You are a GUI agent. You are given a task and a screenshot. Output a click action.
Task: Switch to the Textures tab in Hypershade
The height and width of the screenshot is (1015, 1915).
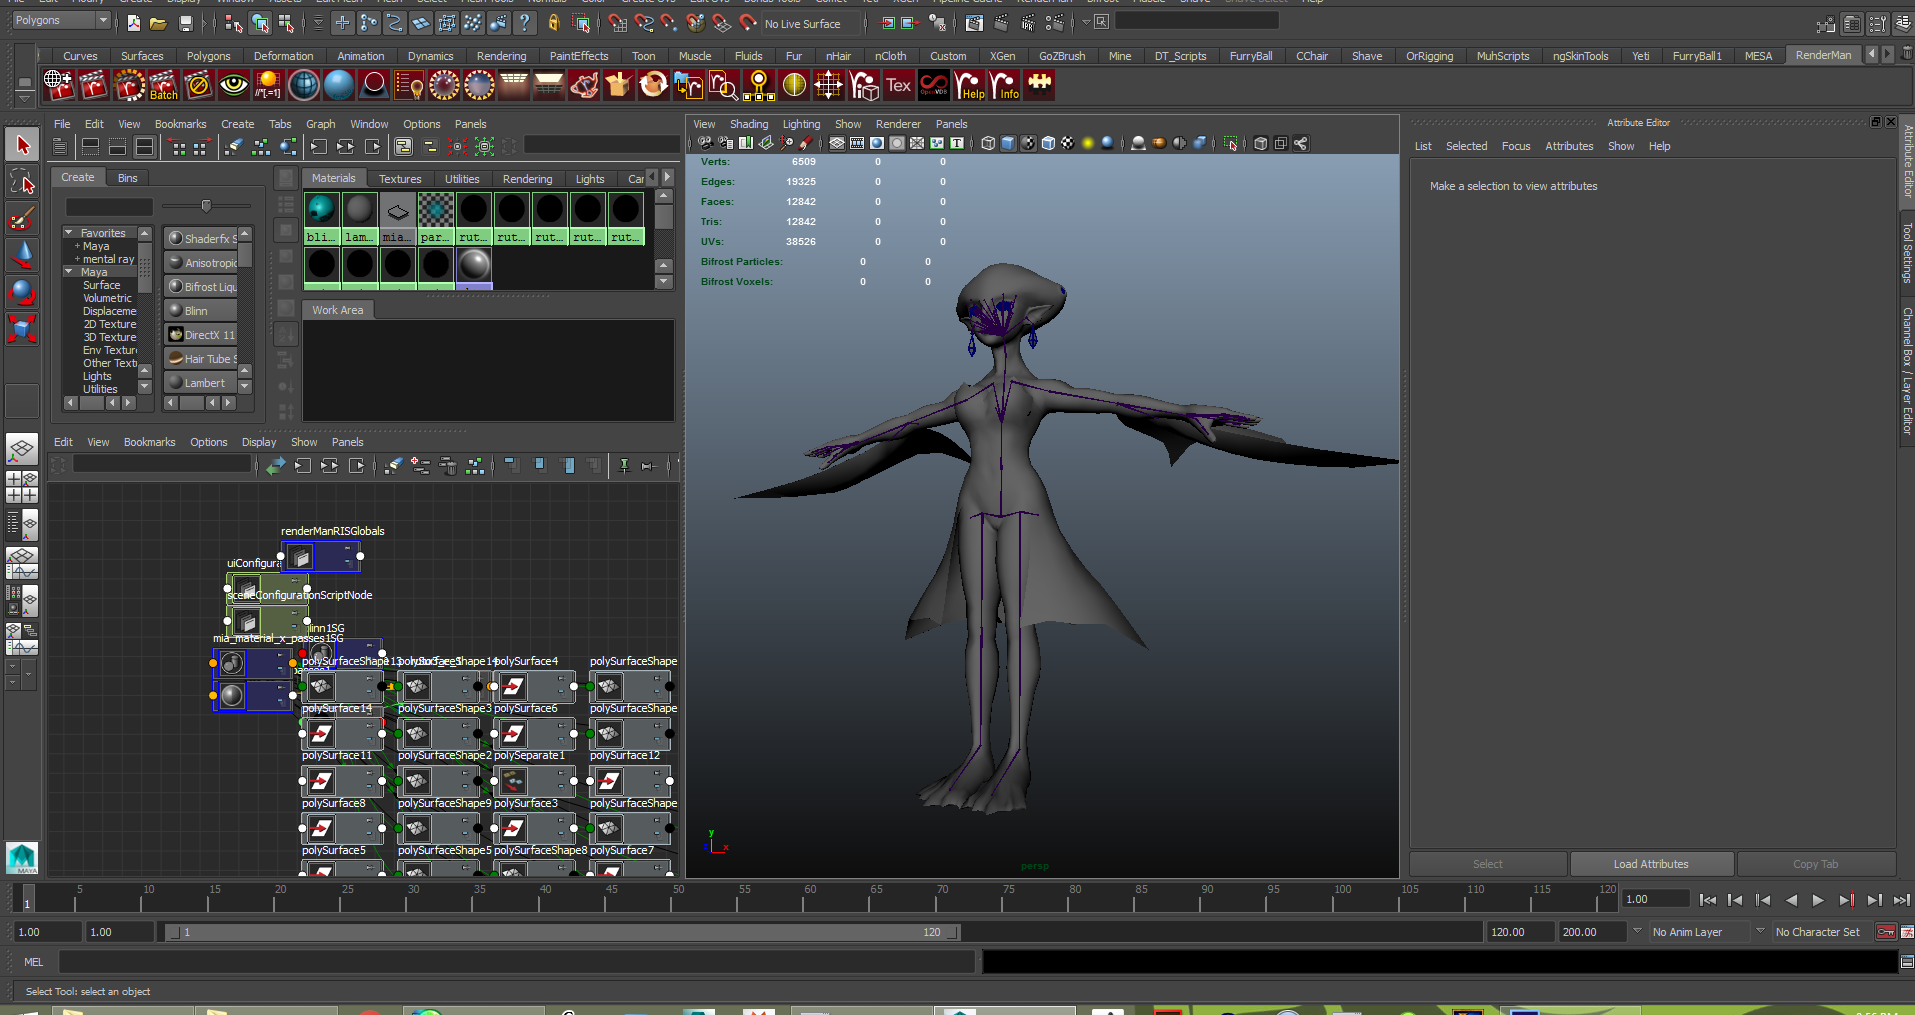399,179
